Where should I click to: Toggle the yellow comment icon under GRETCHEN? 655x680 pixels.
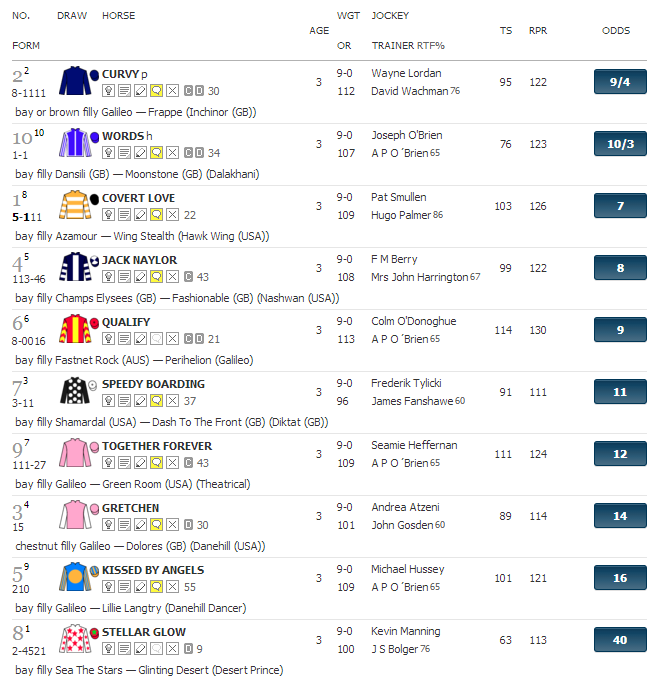pos(157,525)
